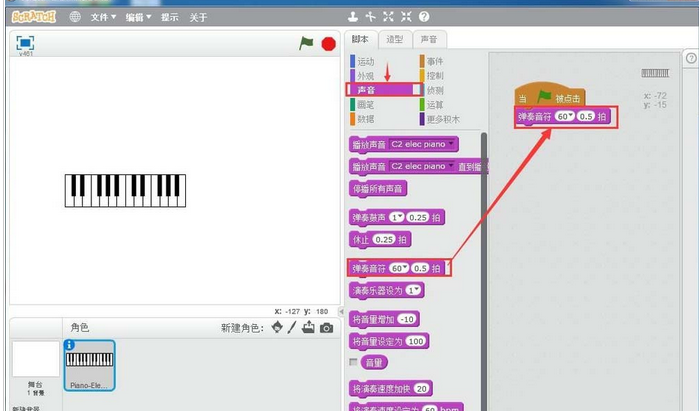Open the 文件 menu
The image size is (699, 411).
[102, 17]
